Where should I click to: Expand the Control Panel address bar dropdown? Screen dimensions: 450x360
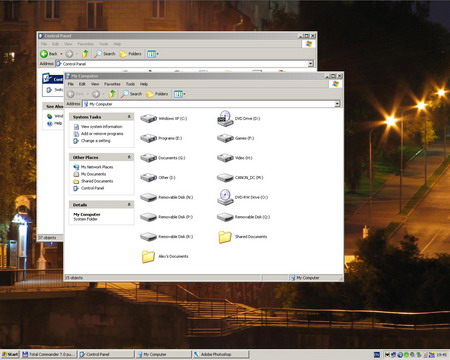[x=311, y=64]
